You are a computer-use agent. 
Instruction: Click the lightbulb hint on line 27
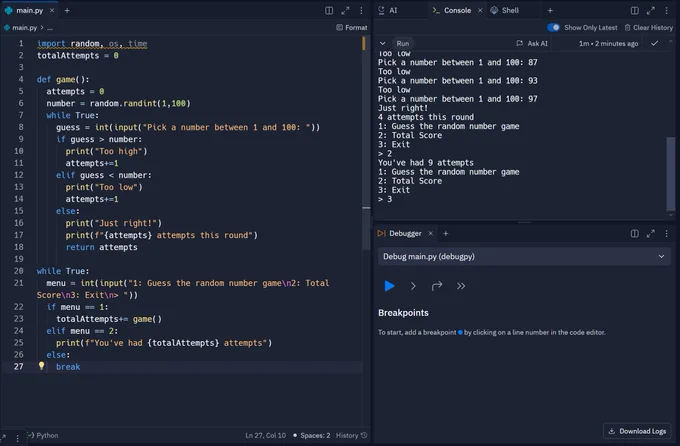(x=41, y=366)
